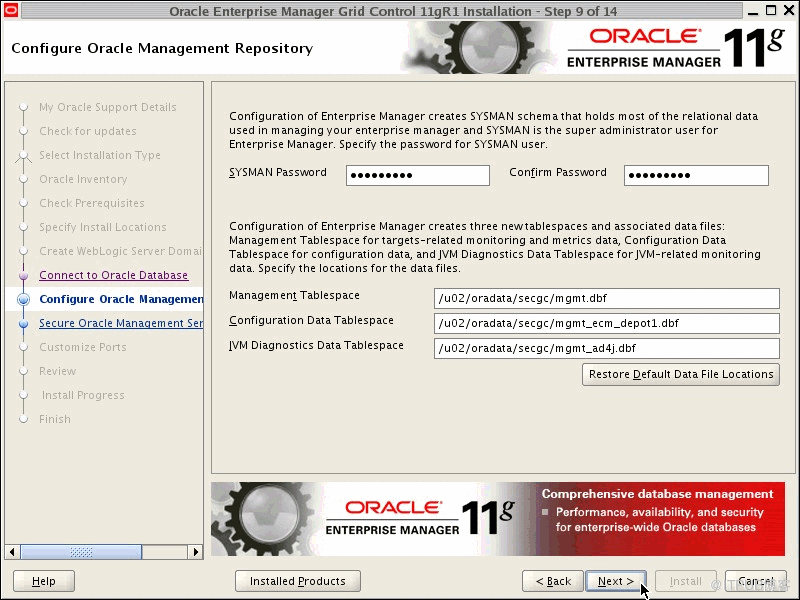Click Restore Default Data File Locations
Viewport: 800px width, 600px height.
pyautogui.click(x=681, y=374)
